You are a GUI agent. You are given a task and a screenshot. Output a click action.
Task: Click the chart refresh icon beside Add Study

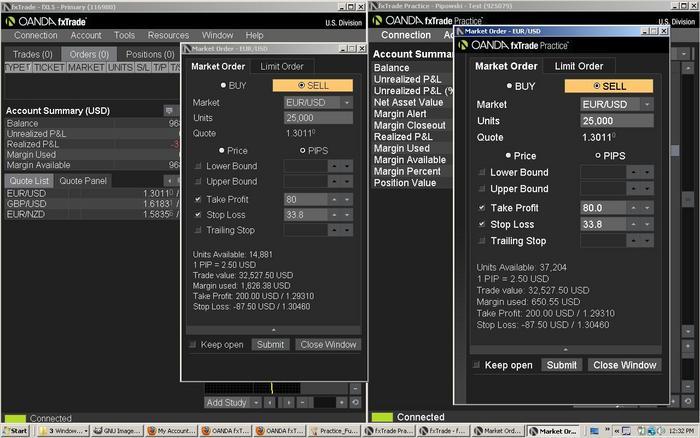click(354, 402)
